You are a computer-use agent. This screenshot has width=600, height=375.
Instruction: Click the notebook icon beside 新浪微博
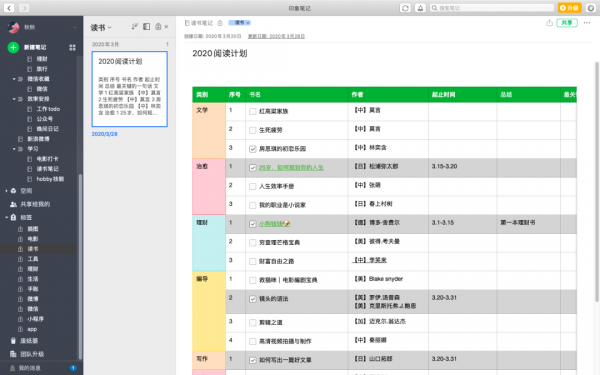(21, 139)
